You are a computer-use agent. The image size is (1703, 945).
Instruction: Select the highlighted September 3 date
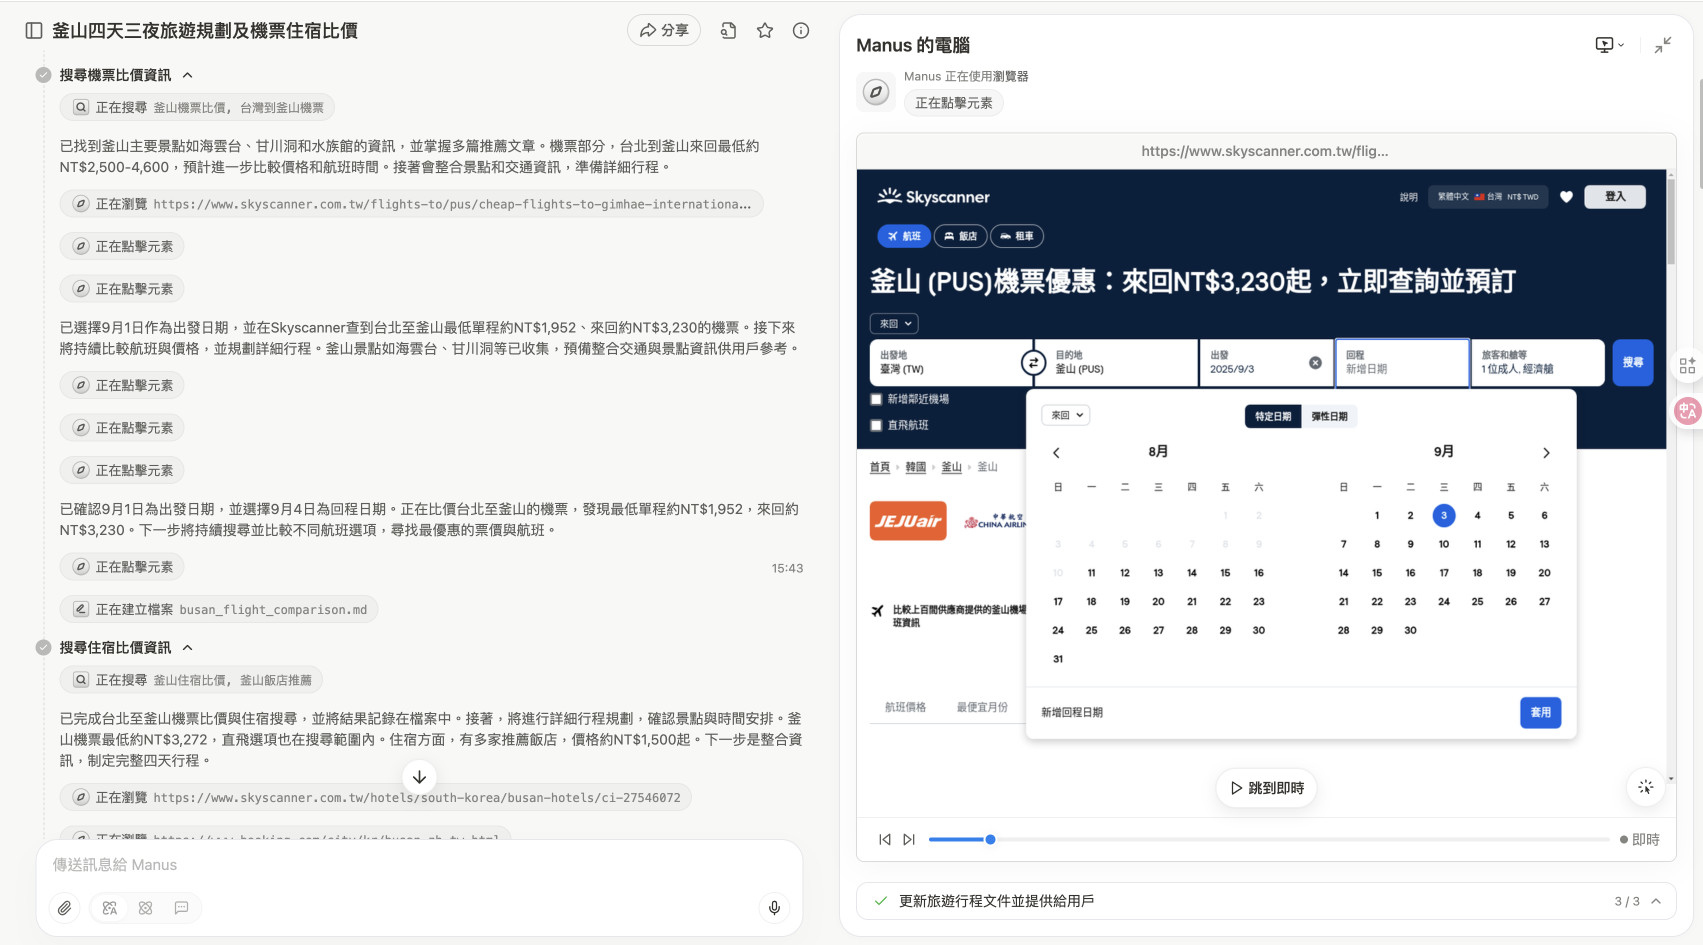click(x=1444, y=516)
